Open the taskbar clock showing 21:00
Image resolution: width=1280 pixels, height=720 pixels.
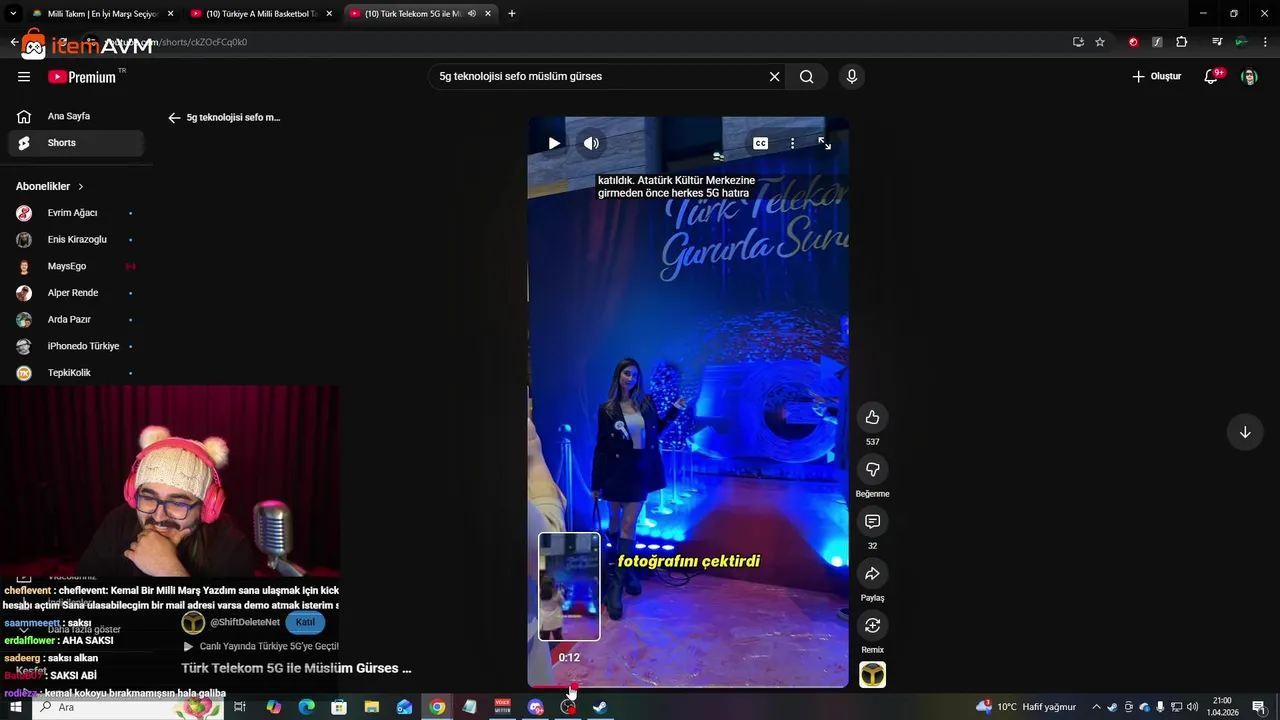click(1225, 707)
